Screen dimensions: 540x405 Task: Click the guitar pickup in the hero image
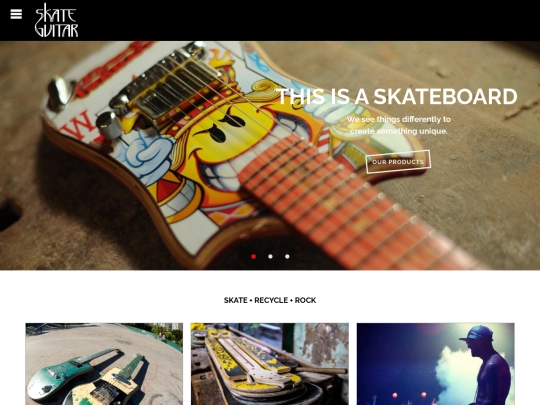[x=176, y=89]
